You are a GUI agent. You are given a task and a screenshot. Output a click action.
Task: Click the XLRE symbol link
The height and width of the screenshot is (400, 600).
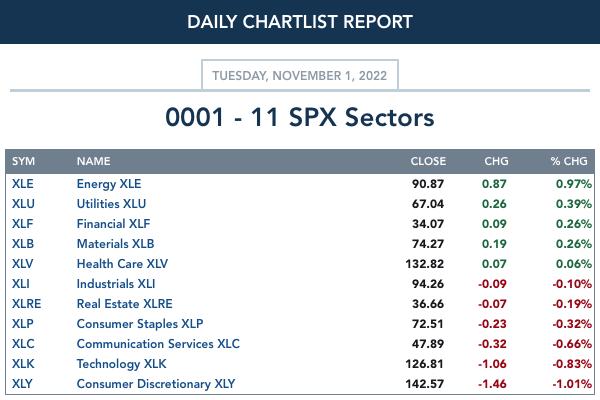(26, 304)
